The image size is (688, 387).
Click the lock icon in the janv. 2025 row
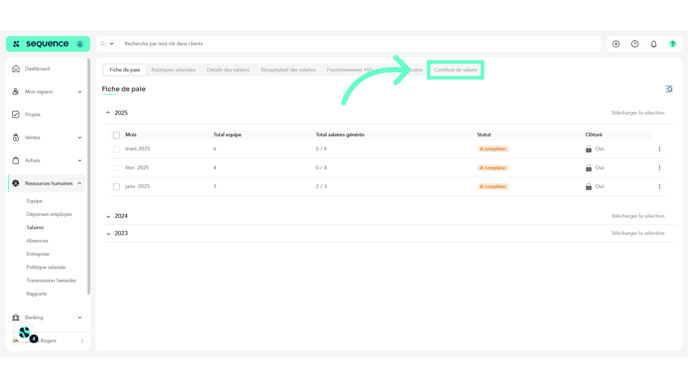pos(589,186)
